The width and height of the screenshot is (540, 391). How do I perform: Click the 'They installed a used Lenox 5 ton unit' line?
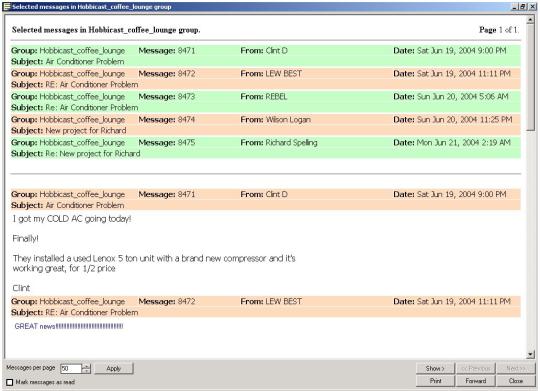pyautogui.click(x=154, y=258)
